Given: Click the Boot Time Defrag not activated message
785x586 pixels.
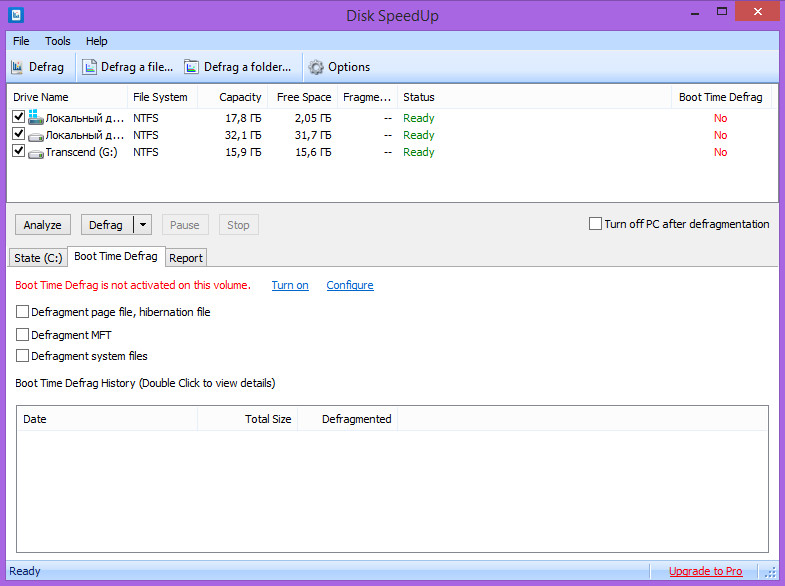Looking at the screenshot, I should (133, 285).
